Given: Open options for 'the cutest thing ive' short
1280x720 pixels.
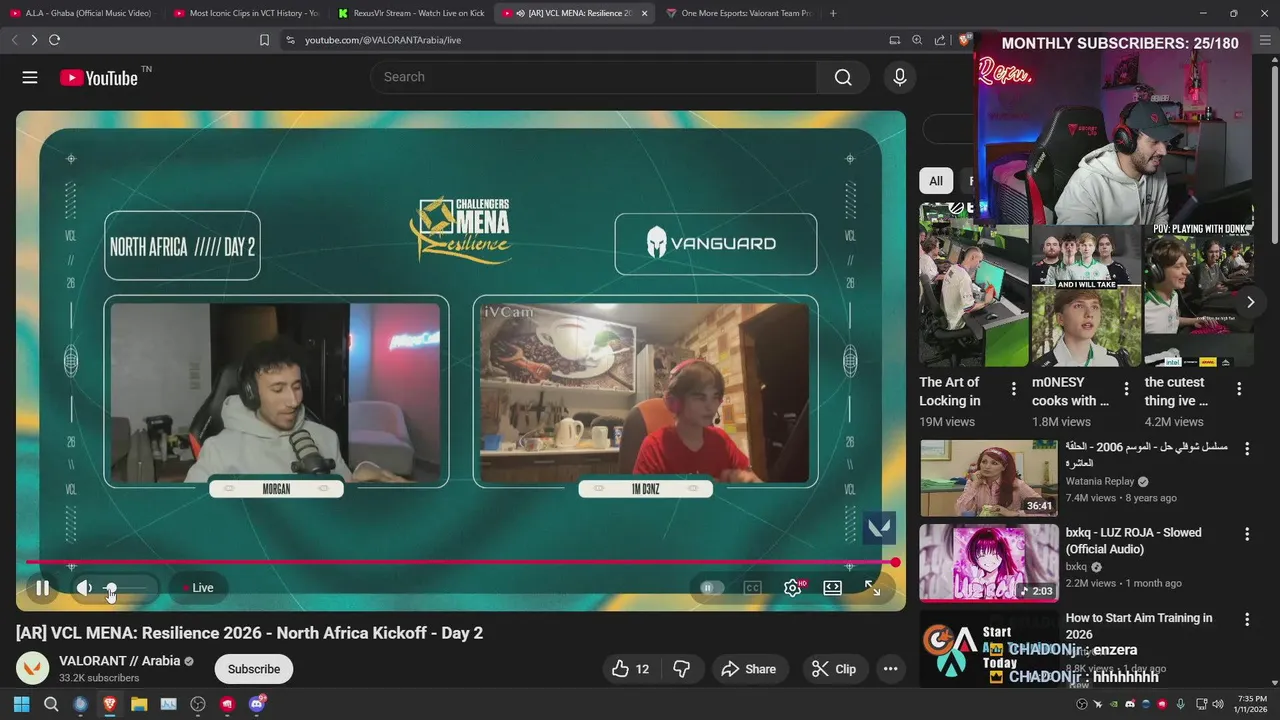Looking at the screenshot, I should pyautogui.click(x=1239, y=389).
